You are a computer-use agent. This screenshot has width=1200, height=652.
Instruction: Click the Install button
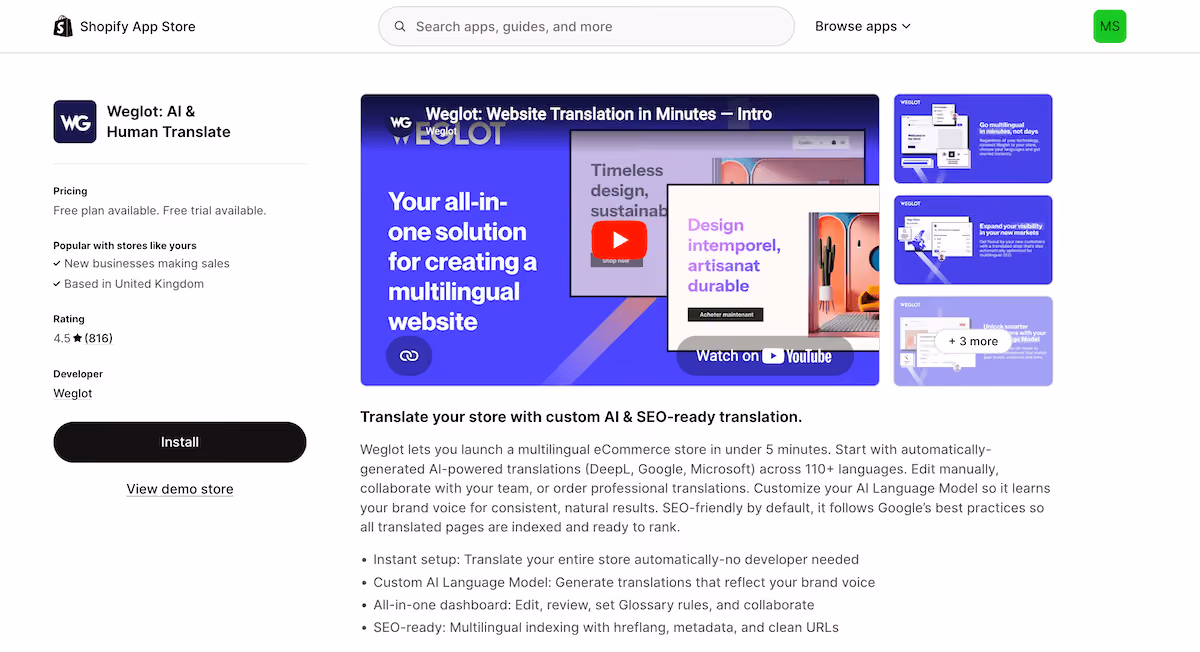point(180,442)
